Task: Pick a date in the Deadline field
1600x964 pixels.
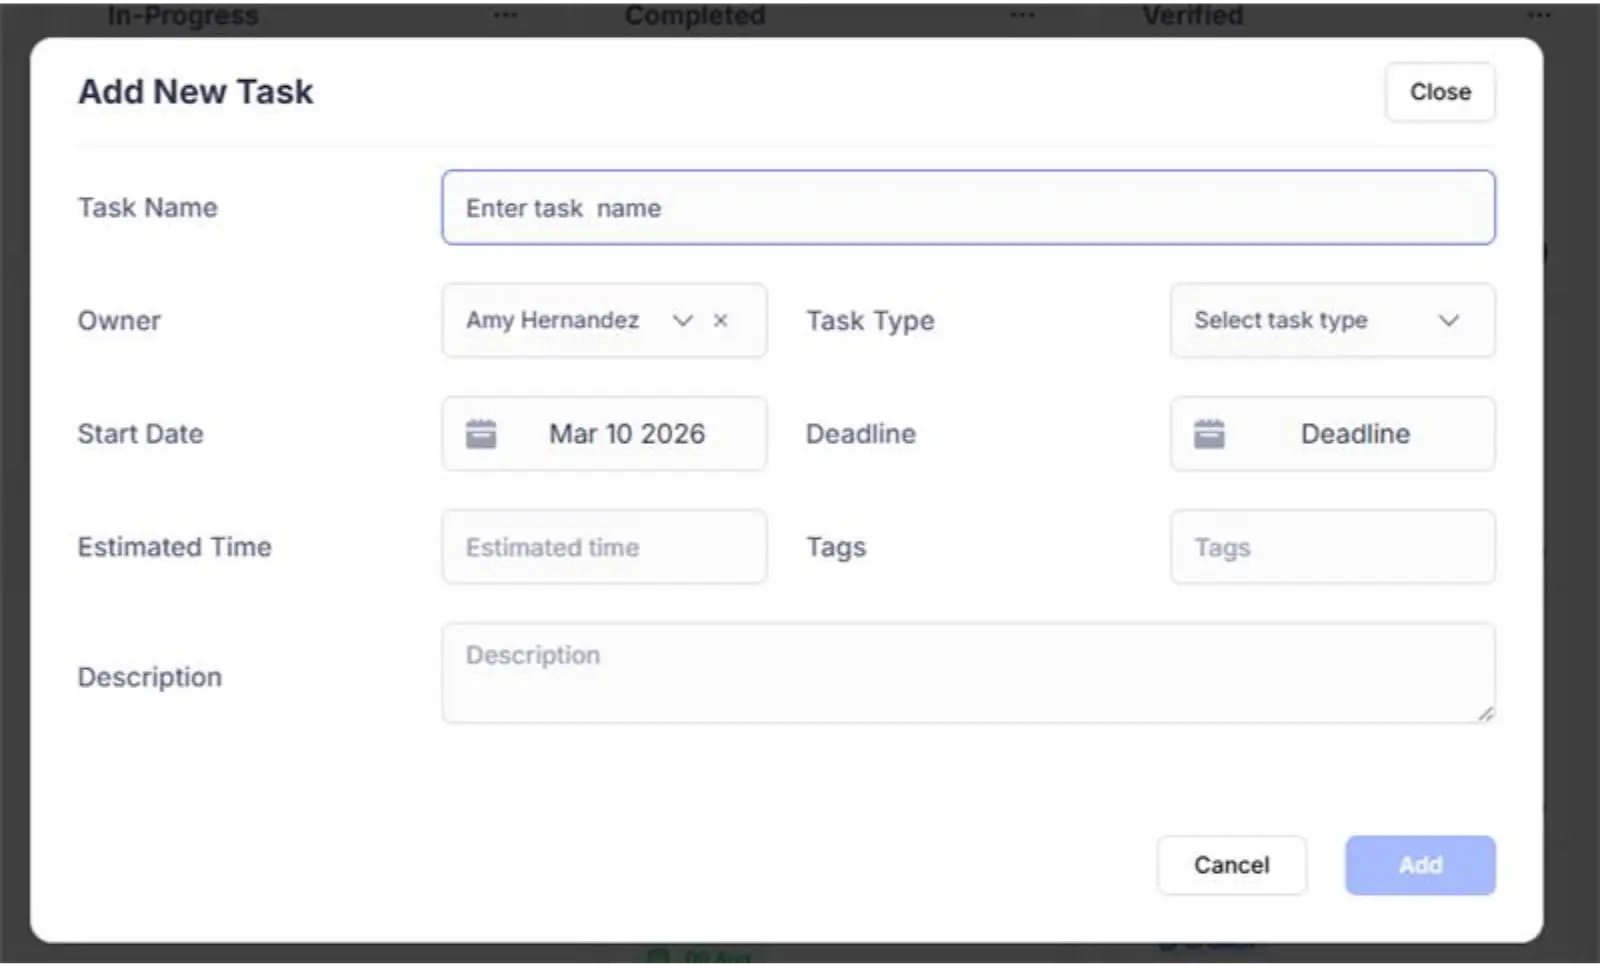Action: click(x=1354, y=434)
